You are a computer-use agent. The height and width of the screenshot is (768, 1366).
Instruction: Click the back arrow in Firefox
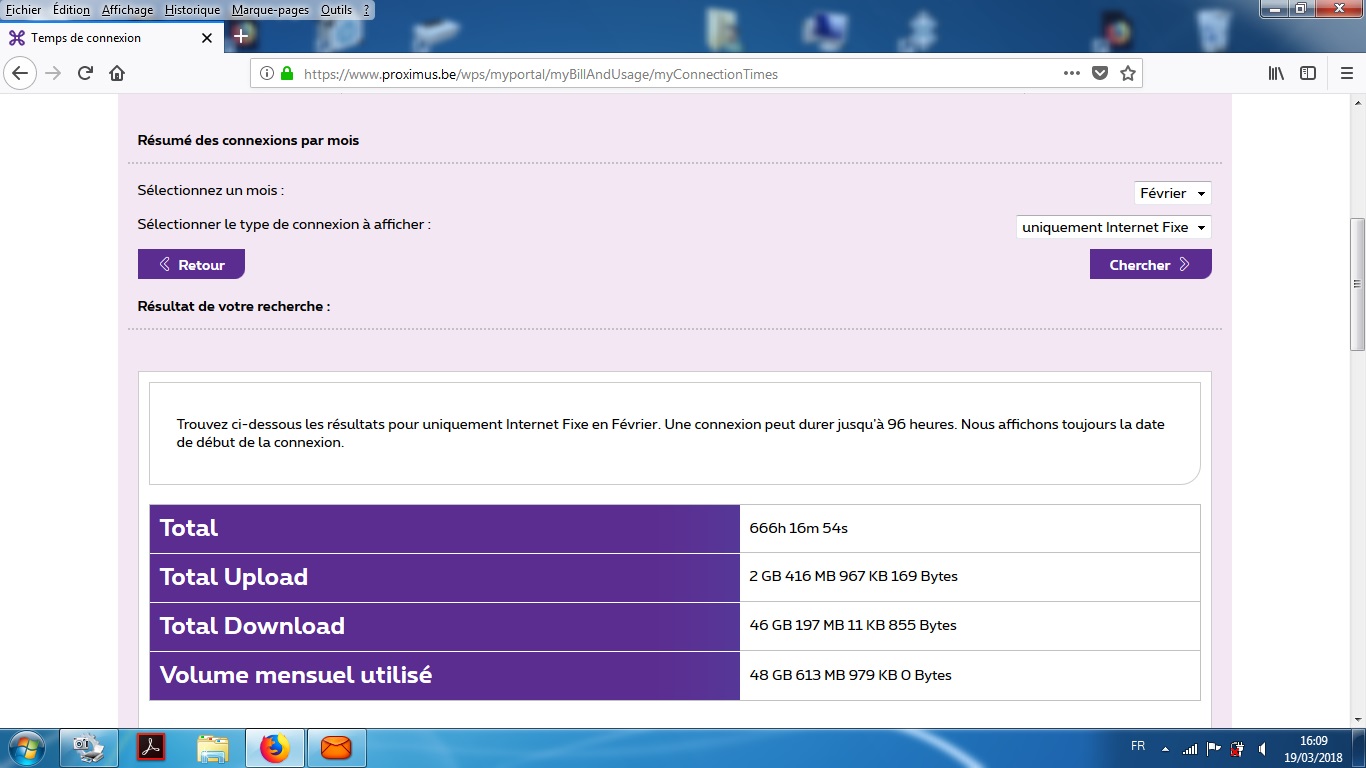click(x=20, y=73)
